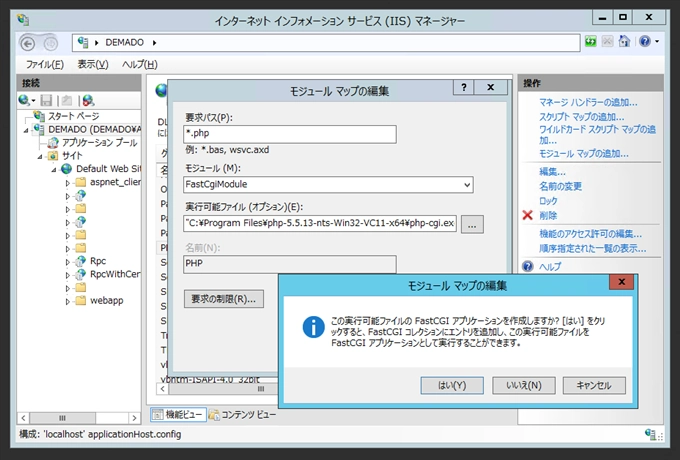Click the 要求パス input field
Screen dimensions: 680x460
[290, 134]
